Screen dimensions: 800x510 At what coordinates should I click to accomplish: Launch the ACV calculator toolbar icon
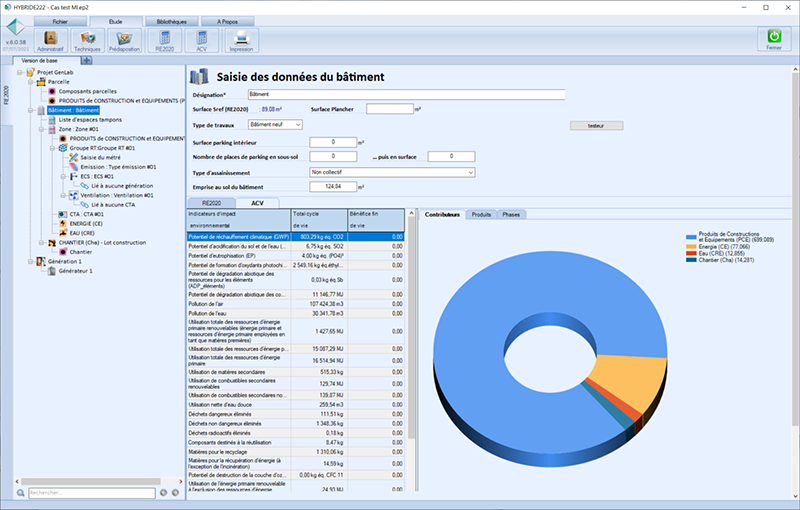click(x=202, y=38)
